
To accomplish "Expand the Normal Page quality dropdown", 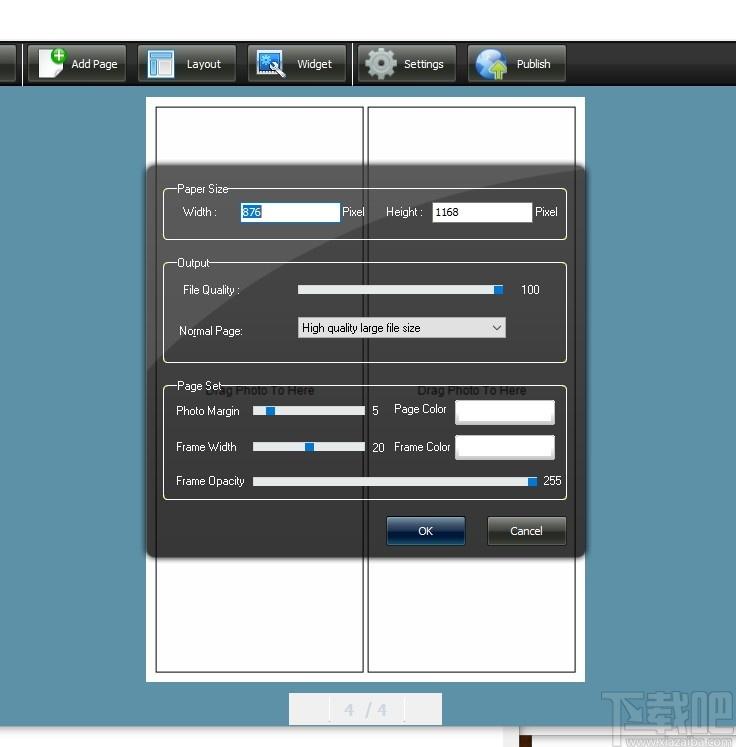I will point(402,328).
